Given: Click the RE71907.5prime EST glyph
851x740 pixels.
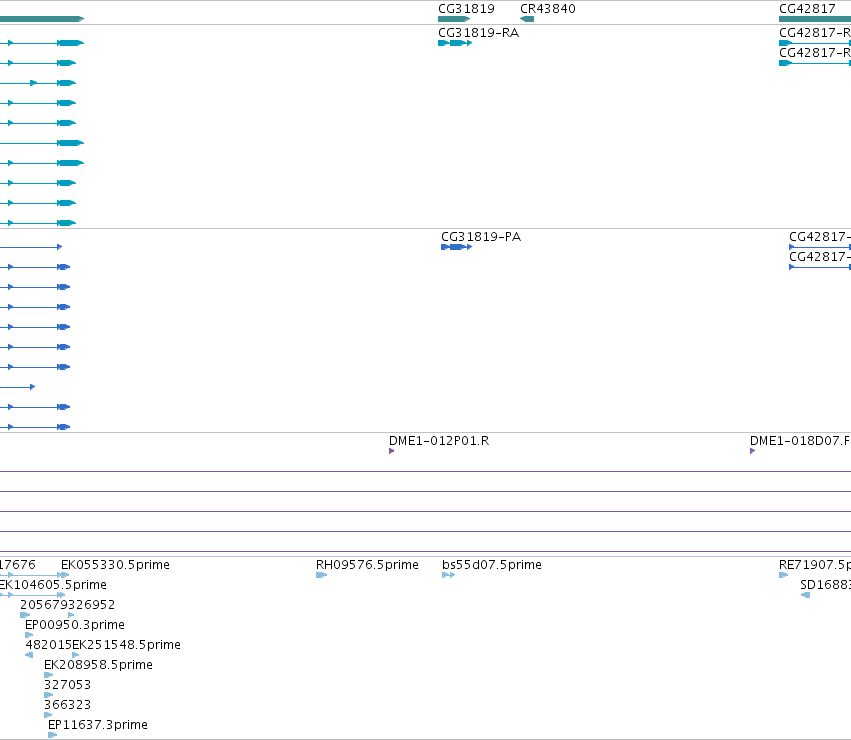Looking at the screenshot, I should pyautogui.click(x=783, y=575).
